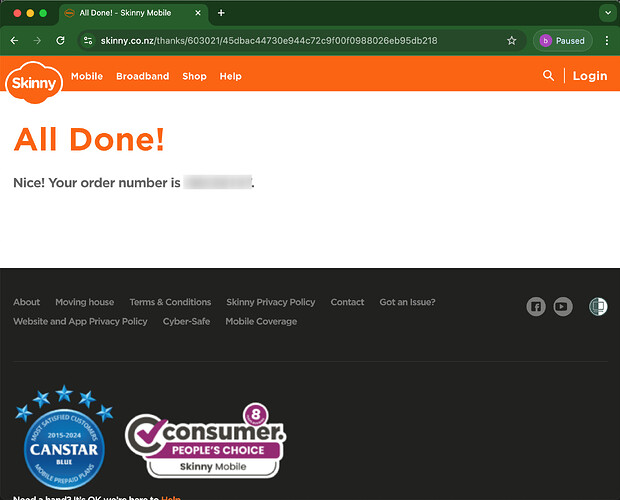Open Website and App Privacy Policy link
Screen dimensions: 620x500
pos(80,321)
